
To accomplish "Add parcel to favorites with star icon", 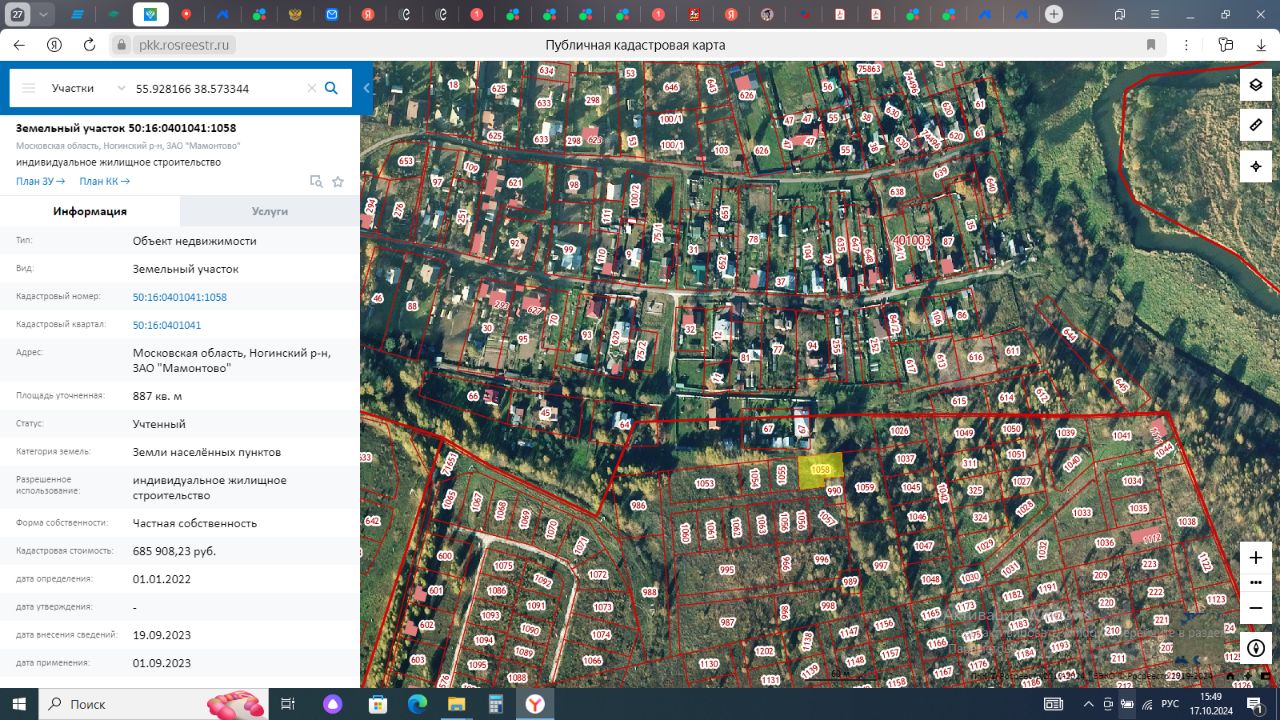I will point(338,182).
